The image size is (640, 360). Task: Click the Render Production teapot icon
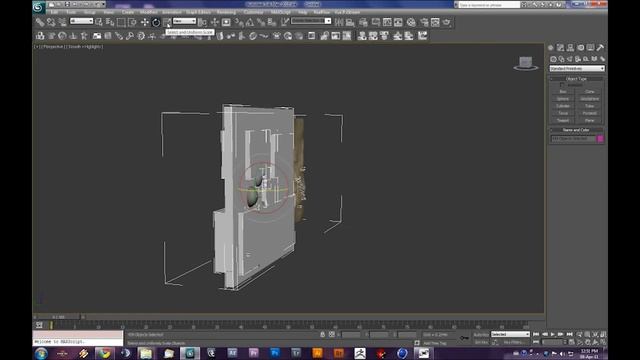tap(447, 22)
